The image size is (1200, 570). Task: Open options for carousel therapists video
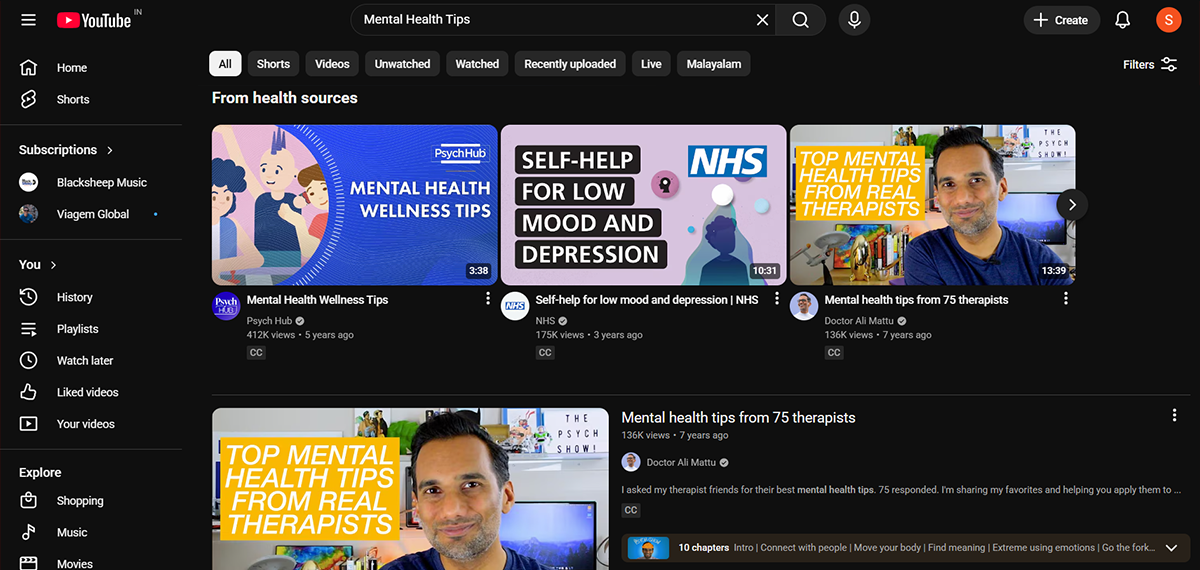[1066, 299]
